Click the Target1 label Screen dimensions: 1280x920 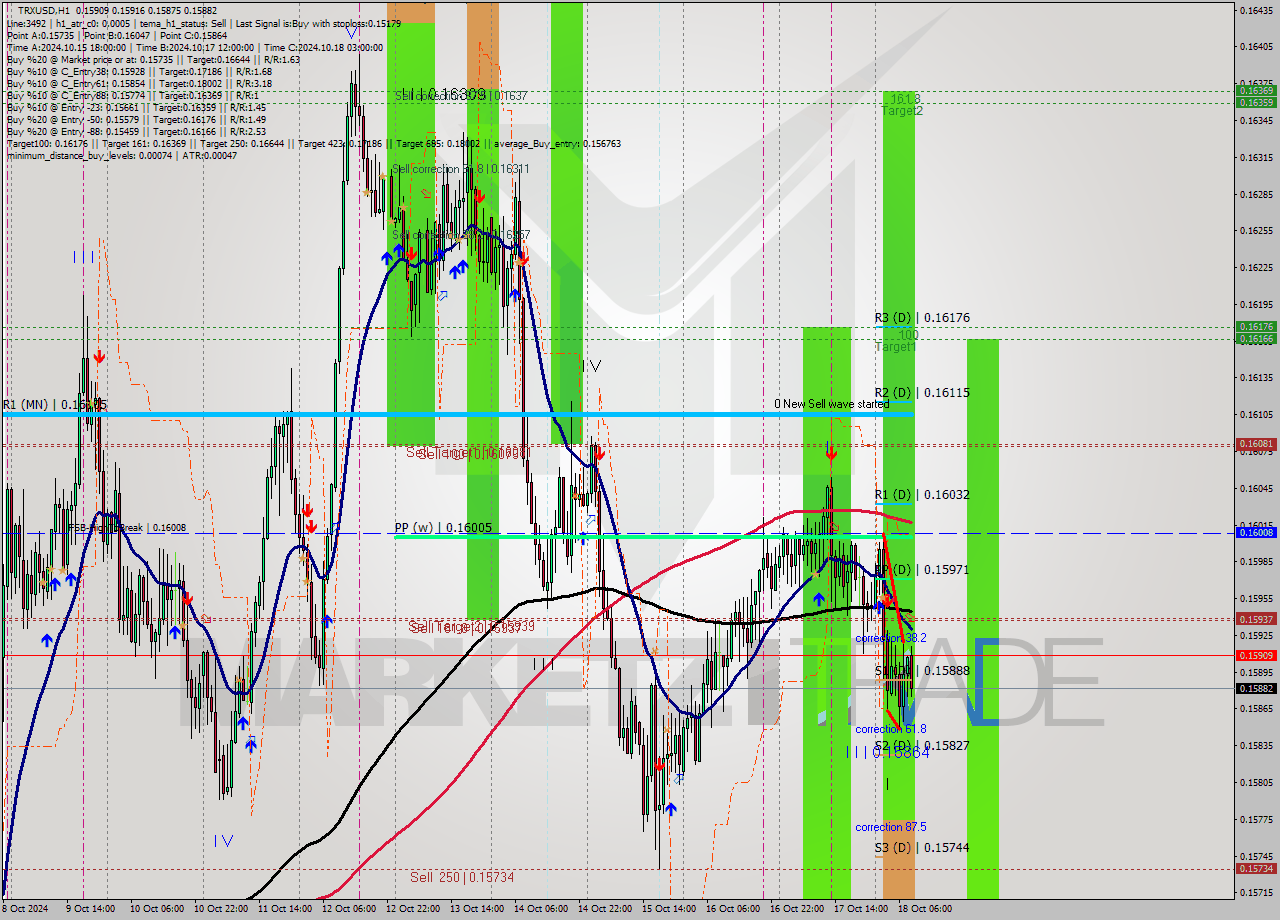tap(895, 347)
